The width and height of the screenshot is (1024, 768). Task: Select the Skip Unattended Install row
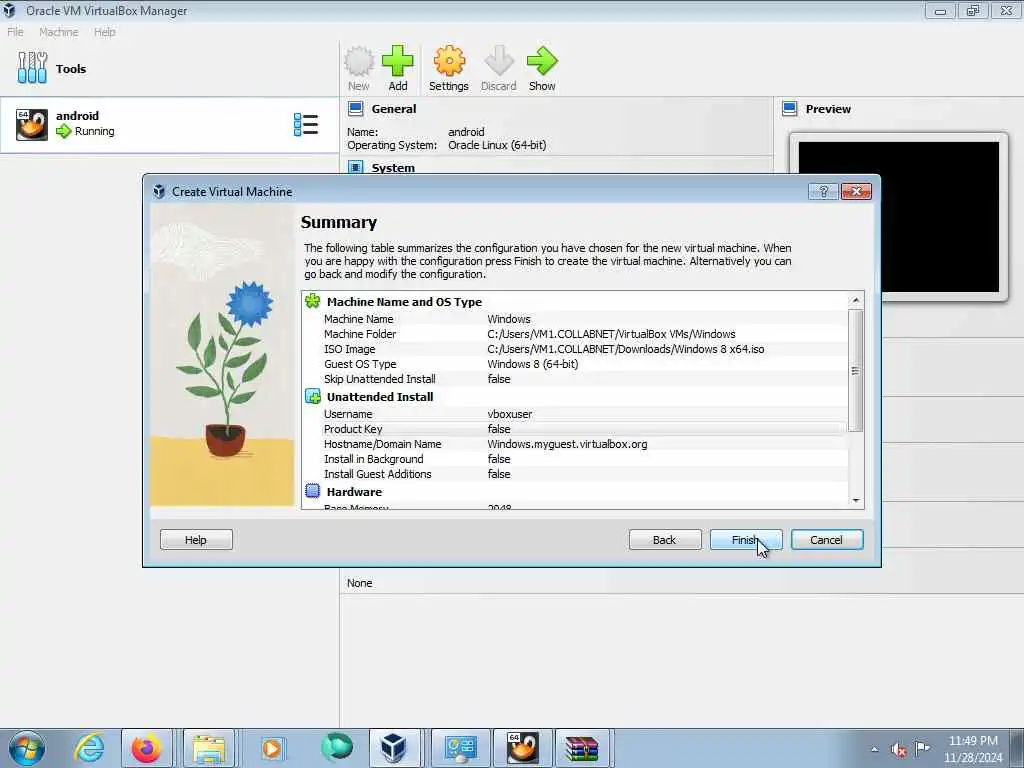[x=575, y=379]
